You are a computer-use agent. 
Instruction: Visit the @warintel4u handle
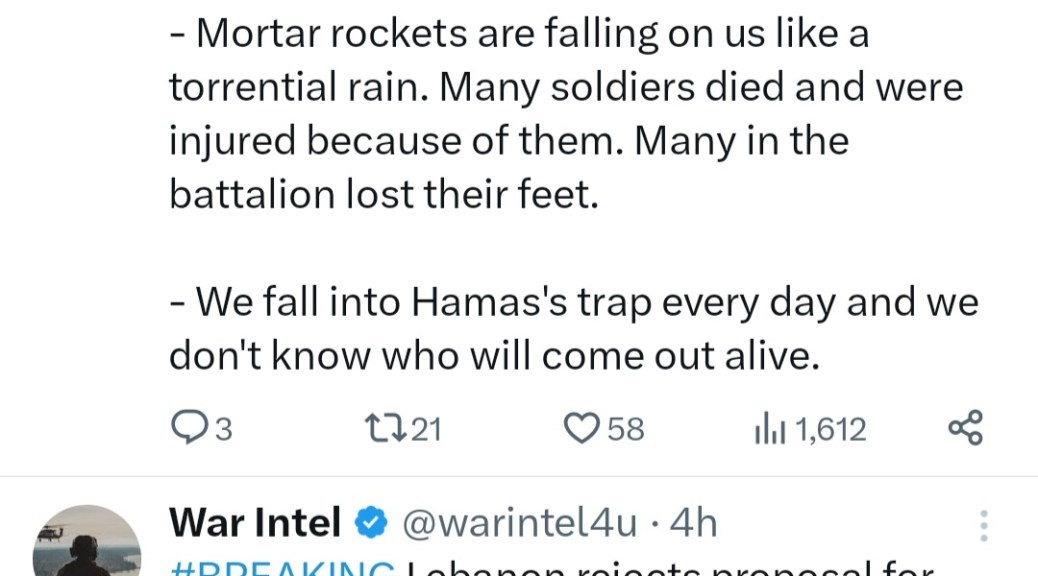tap(519, 522)
